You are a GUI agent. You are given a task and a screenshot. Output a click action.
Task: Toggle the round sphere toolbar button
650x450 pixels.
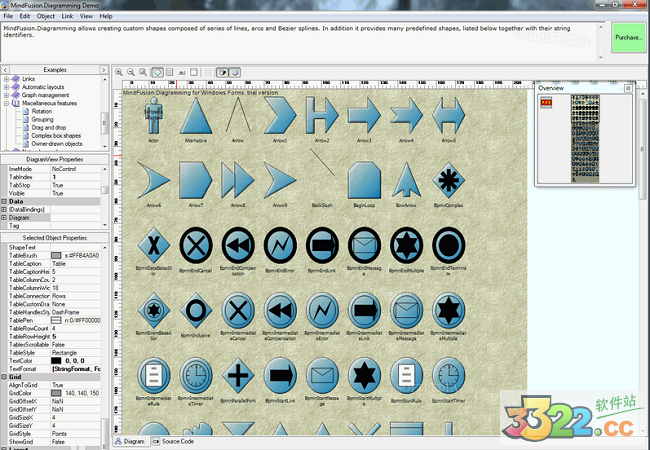235,72
